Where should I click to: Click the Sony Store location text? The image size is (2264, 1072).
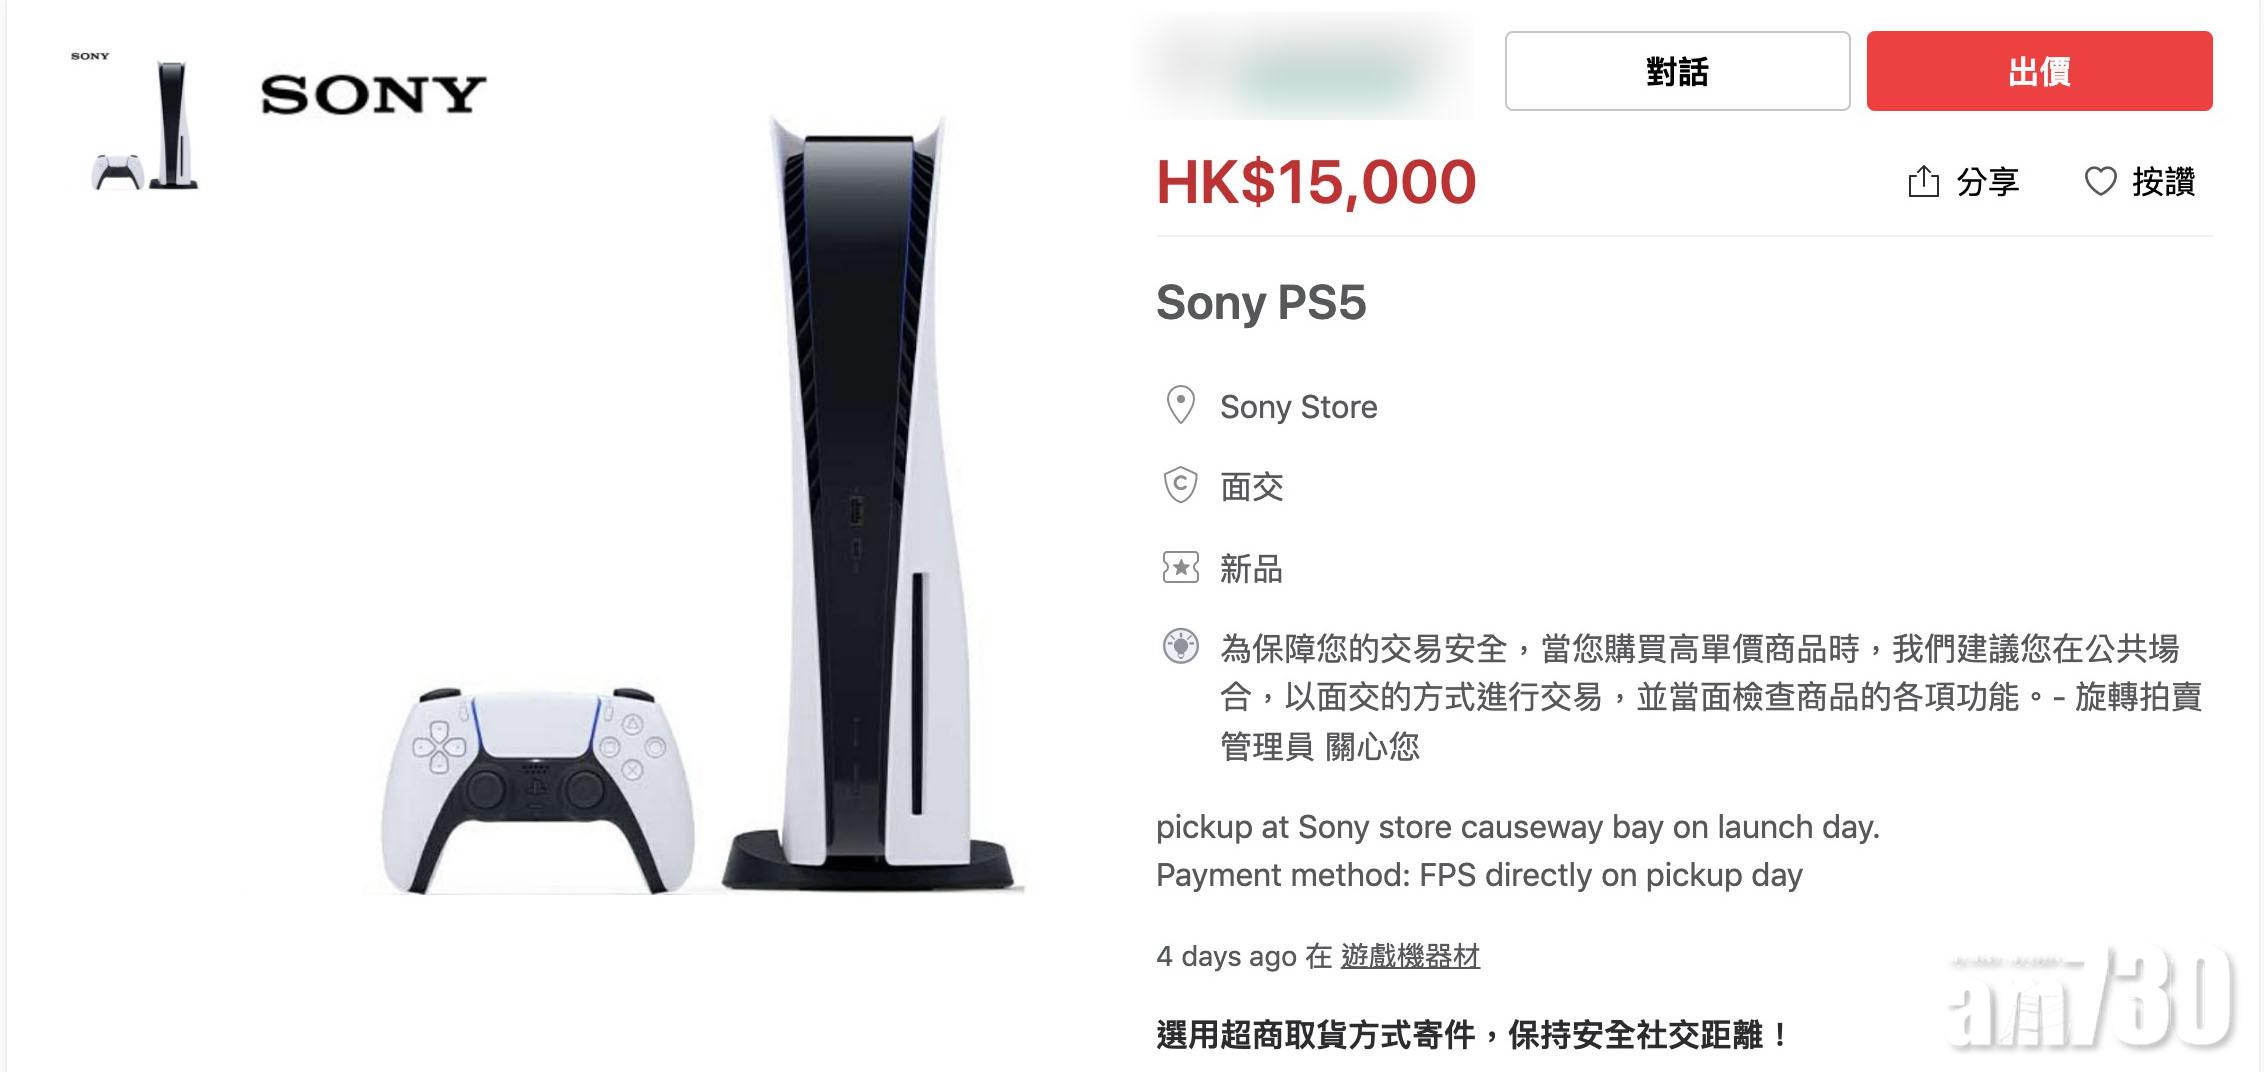point(1298,407)
